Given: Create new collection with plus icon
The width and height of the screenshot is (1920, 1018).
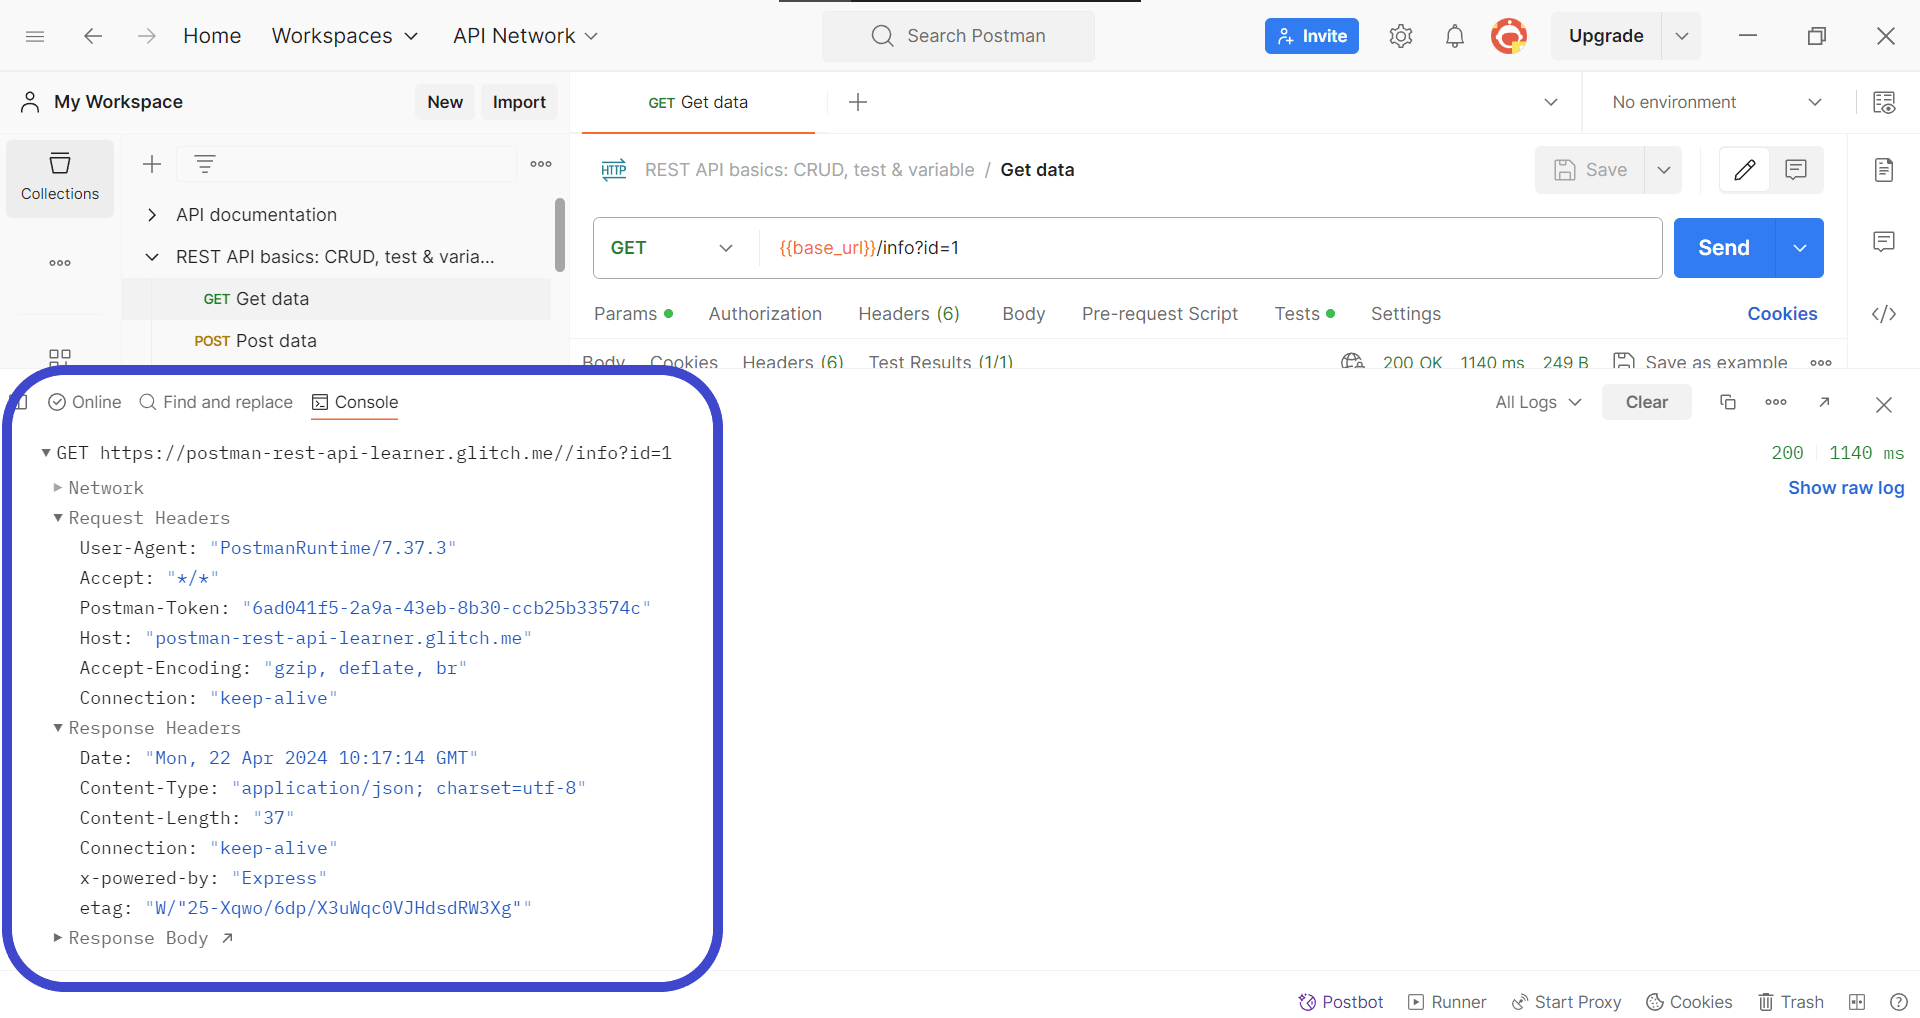Looking at the screenshot, I should coord(152,164).
